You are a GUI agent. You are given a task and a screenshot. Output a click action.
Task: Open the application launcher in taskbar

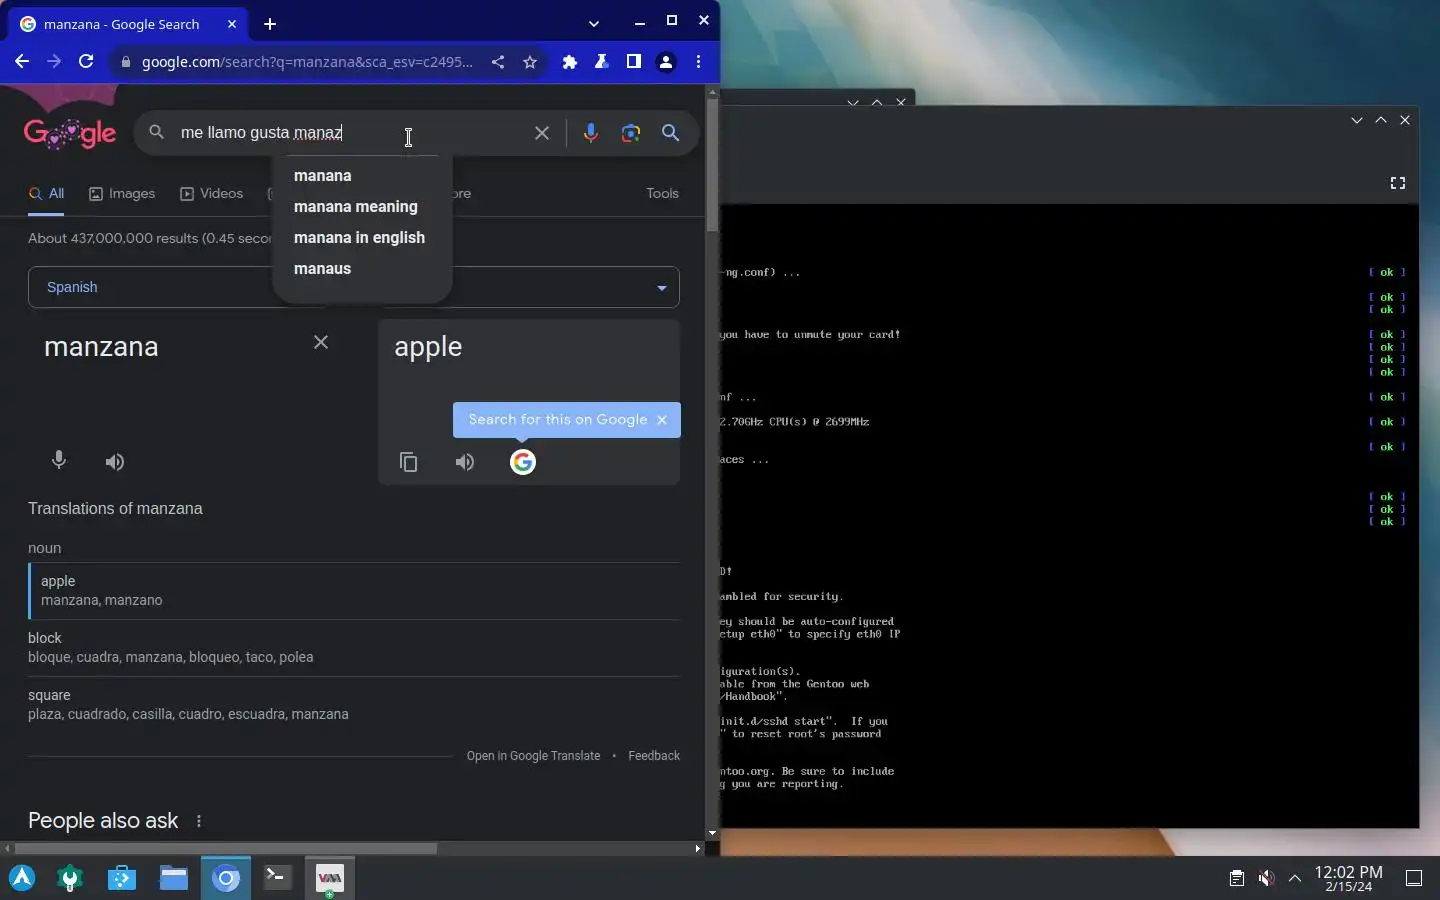click(x=22, y=878)
